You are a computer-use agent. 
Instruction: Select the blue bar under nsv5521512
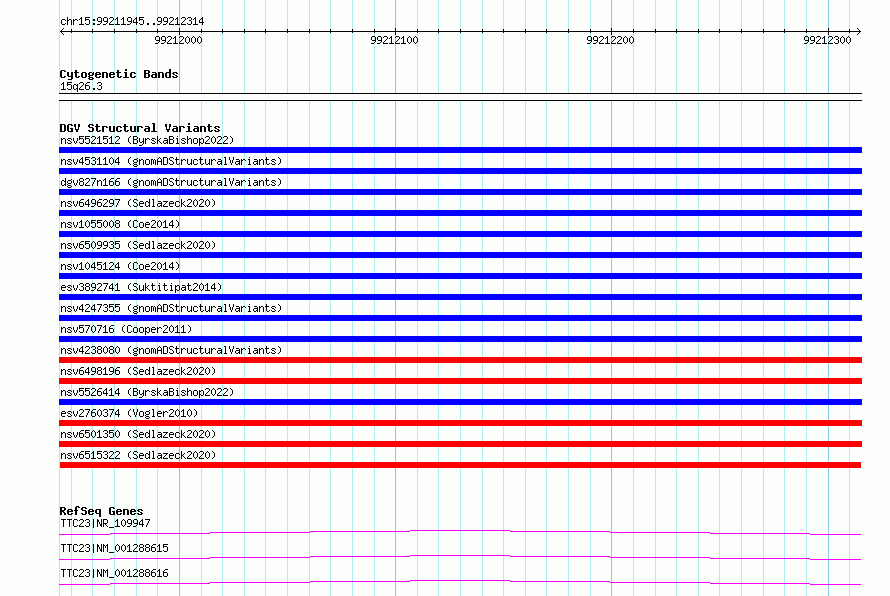(x=460, y=150)
